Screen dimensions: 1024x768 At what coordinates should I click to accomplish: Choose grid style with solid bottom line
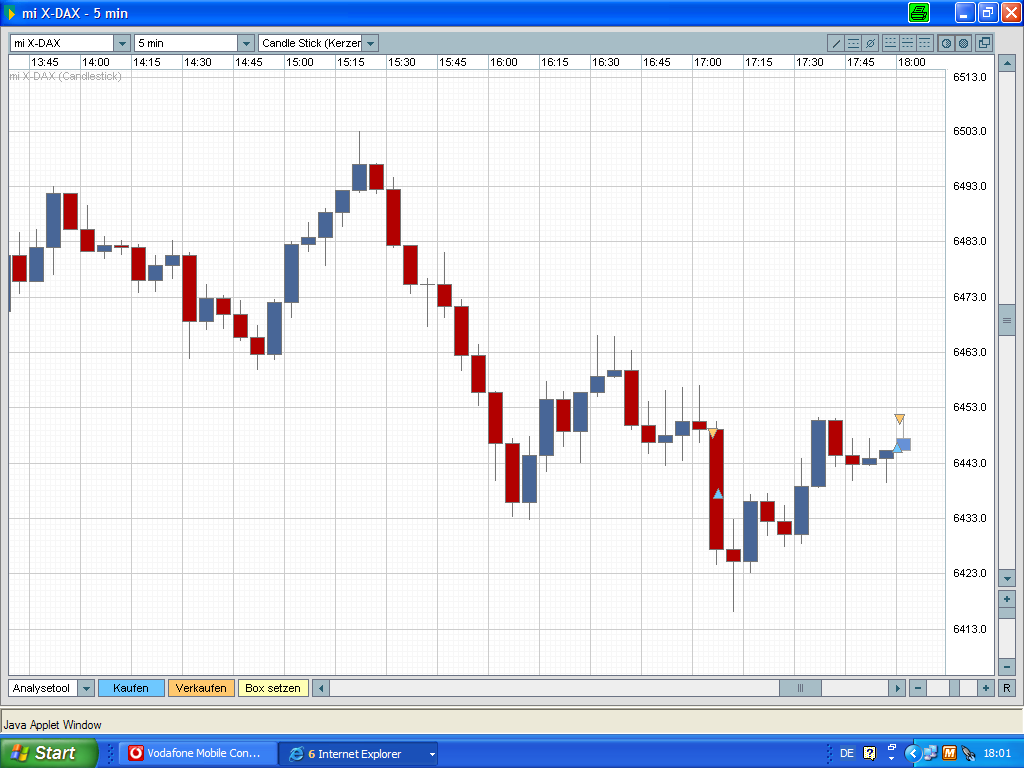890,44
